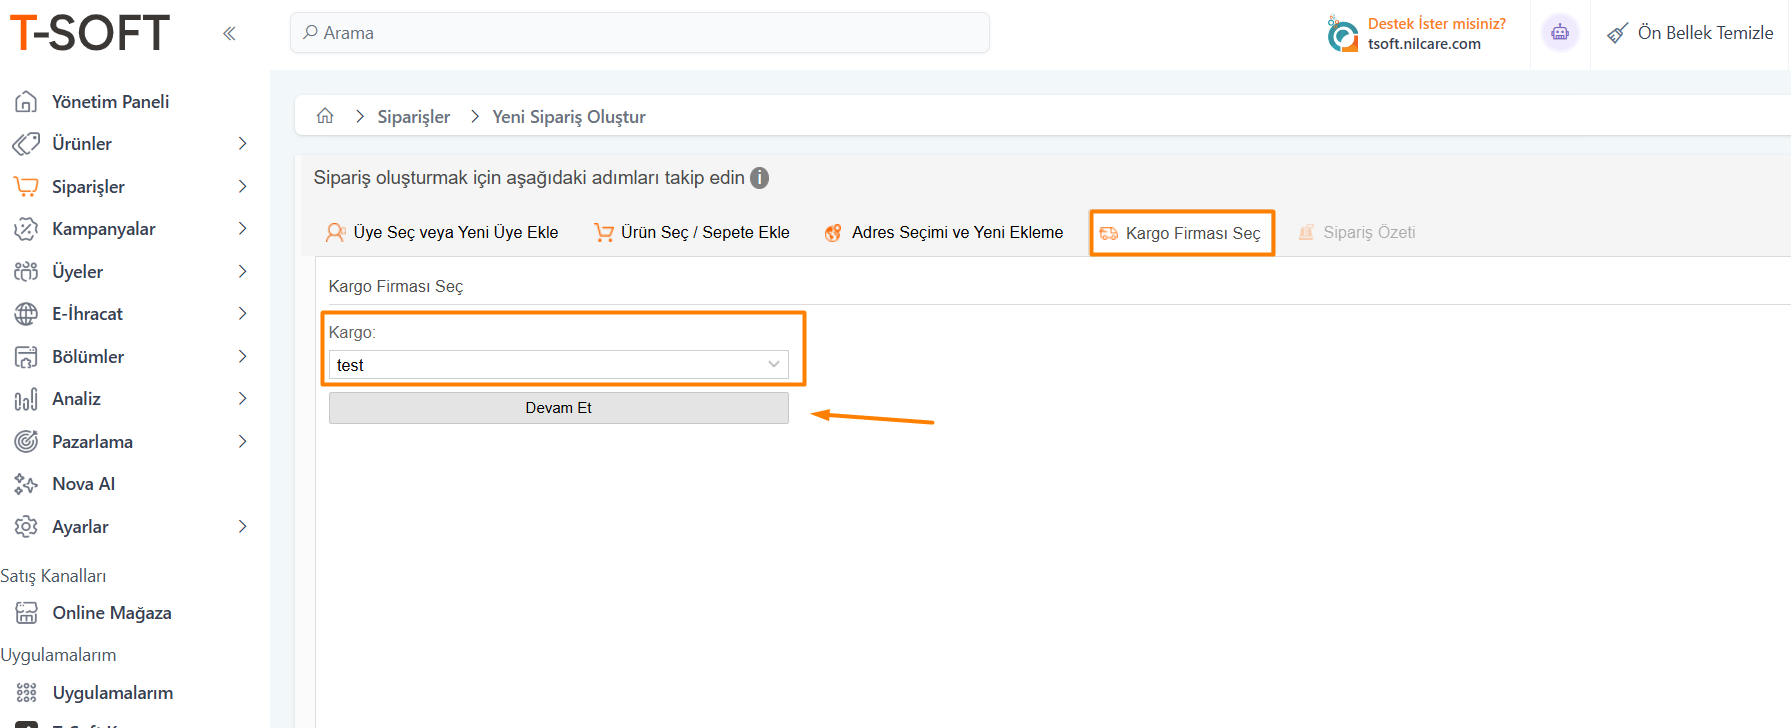Screen dimensions: 1791x728
Task: Click the Yeni Sipariş Oluştur breadcrumb
Action: tap(569, 117)
